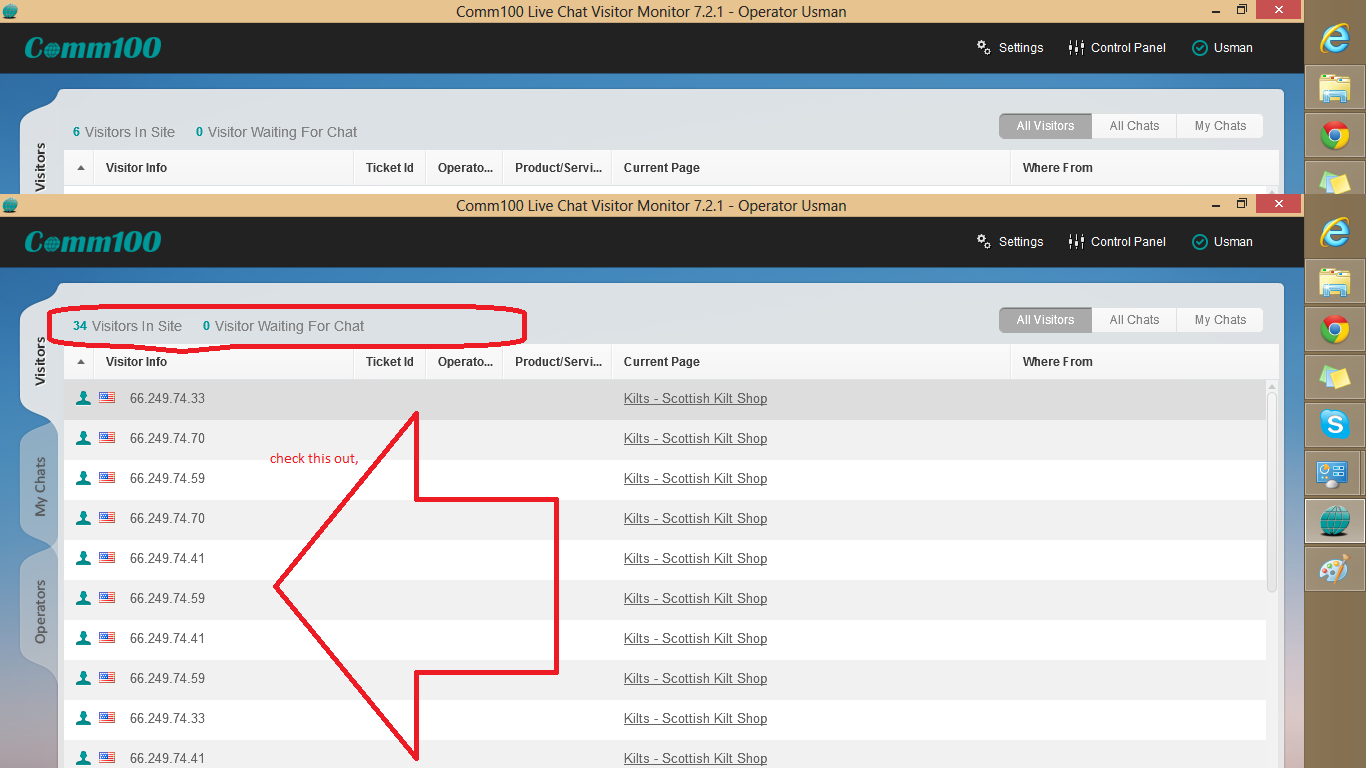The width and height of the screenshot is (1366, 768).
Task: Select the vertical Visitors side tab, front window
Action: [x=40, y=361]
